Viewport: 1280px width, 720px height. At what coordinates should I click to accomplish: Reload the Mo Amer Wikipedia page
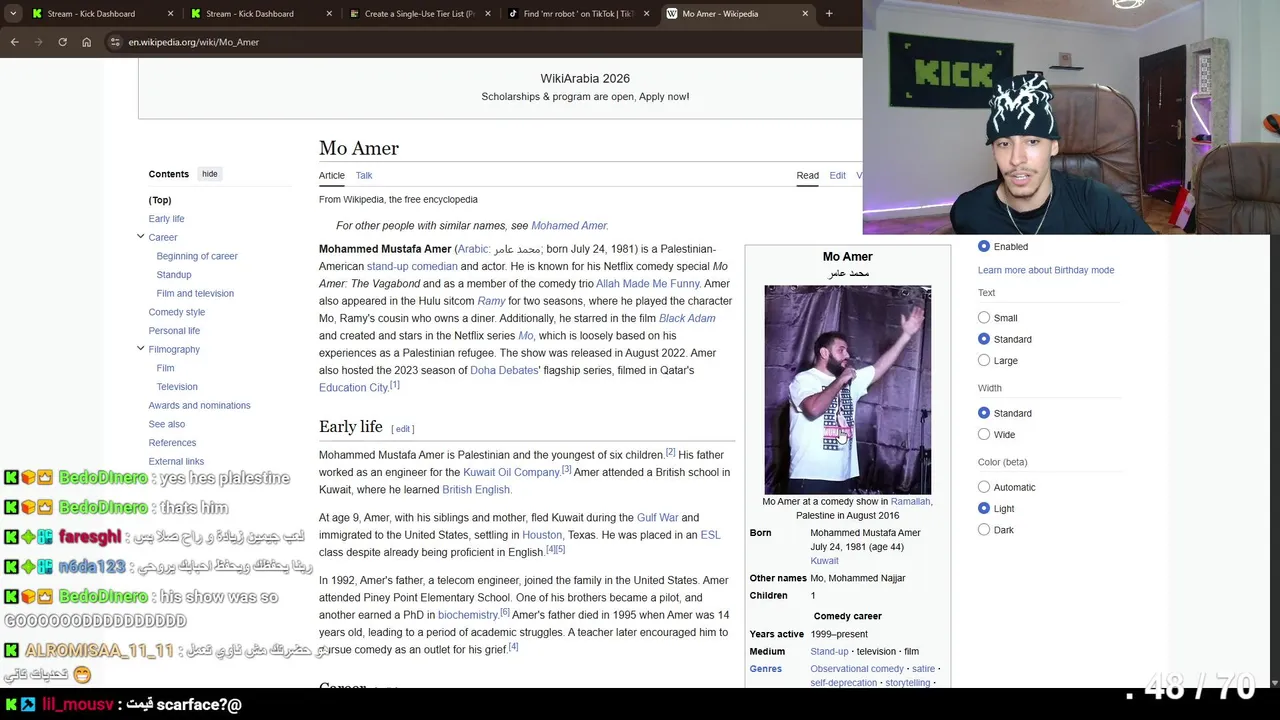62,42
